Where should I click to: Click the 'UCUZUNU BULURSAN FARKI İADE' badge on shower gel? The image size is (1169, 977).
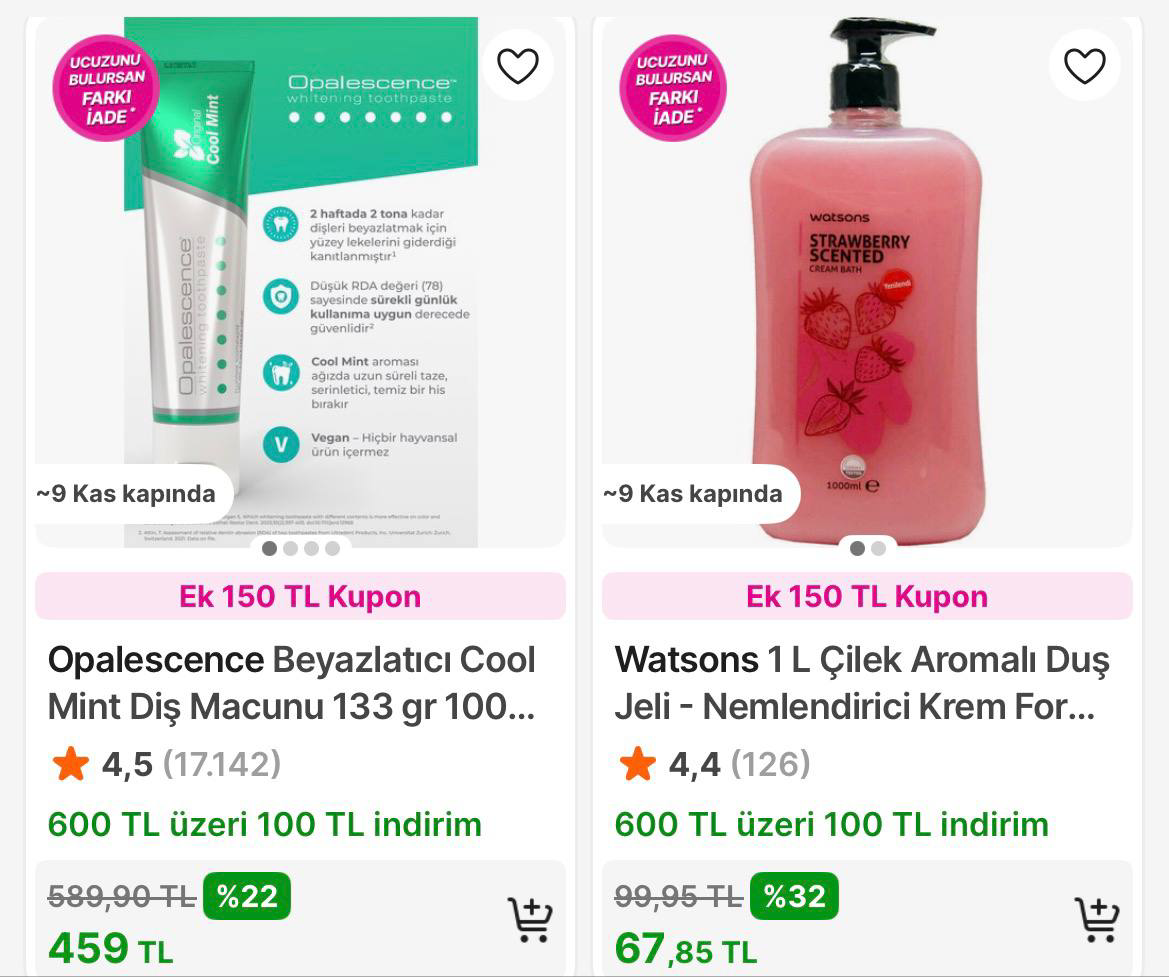671,88
